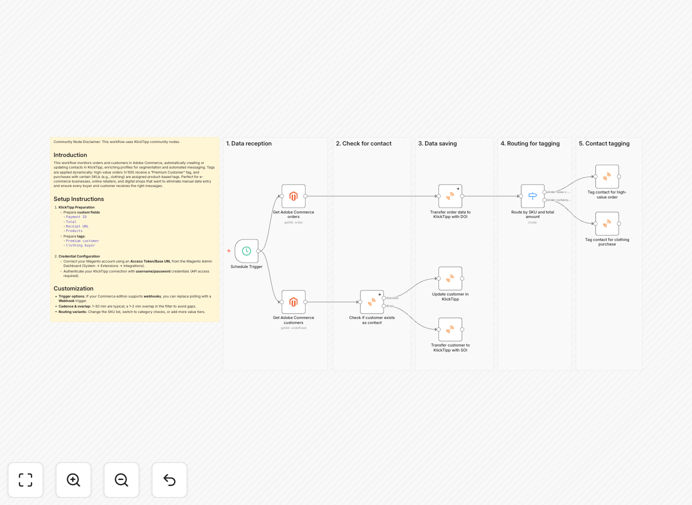Click the Get Adobe Commerce customers output connector
This screenshot has width=692, height=505.
(306, 302)
